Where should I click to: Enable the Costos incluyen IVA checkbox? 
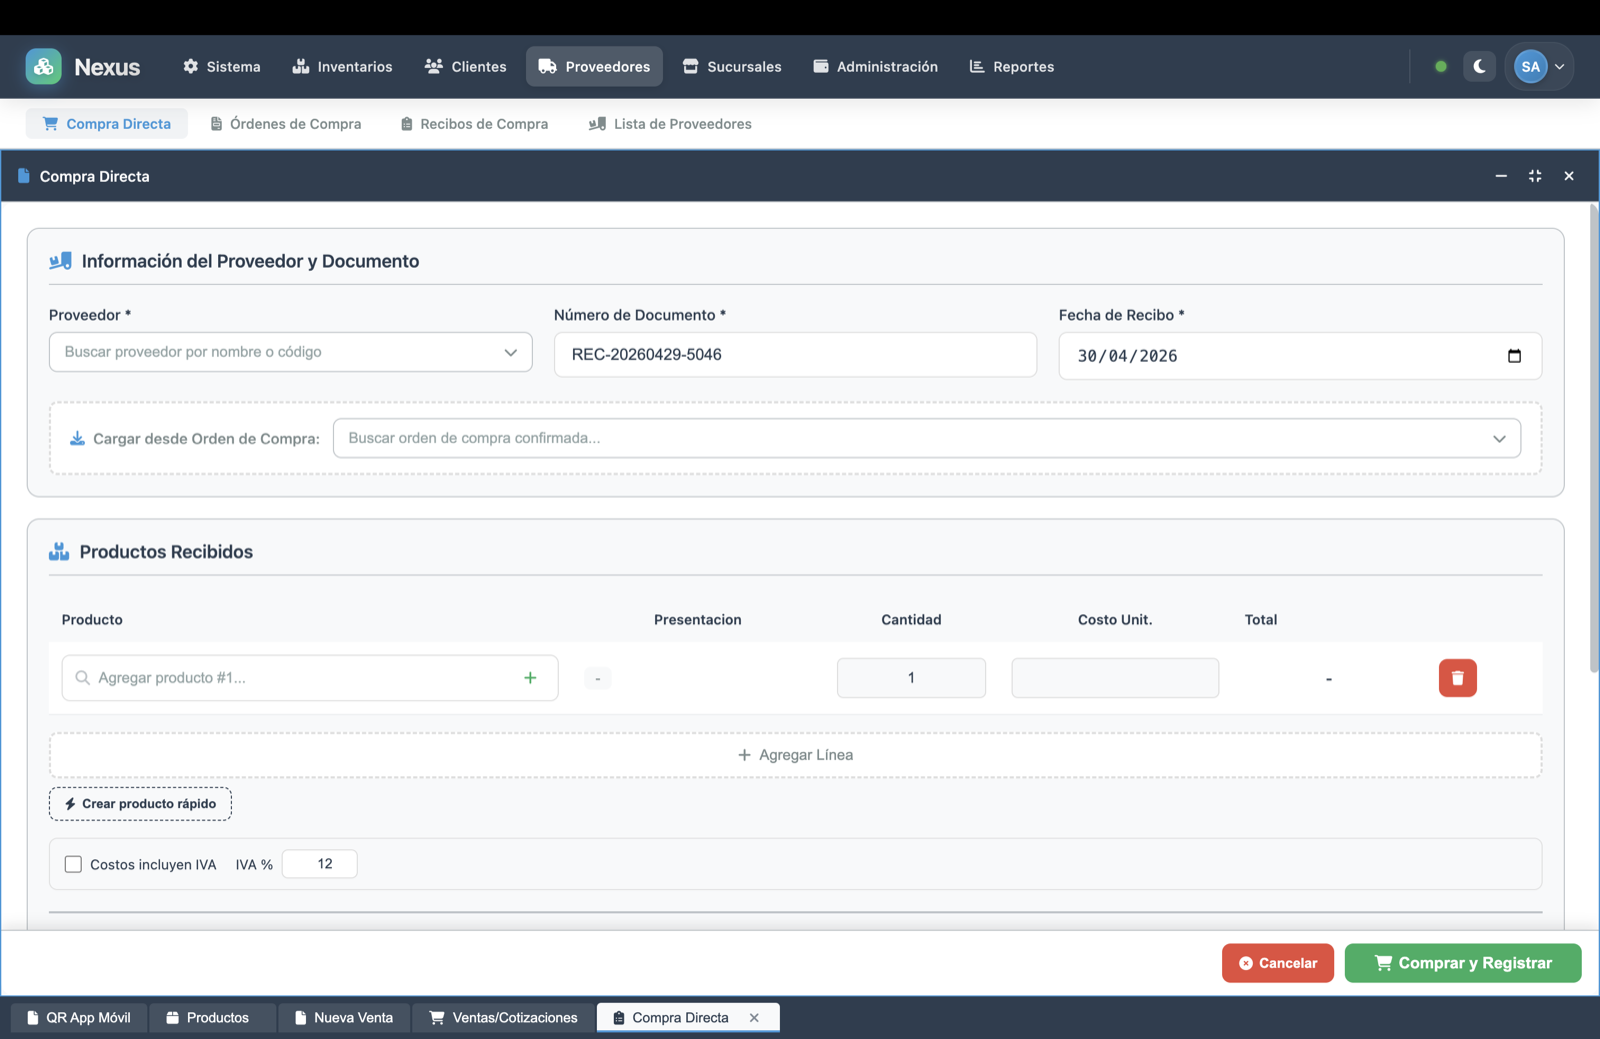tap(73, 864)
